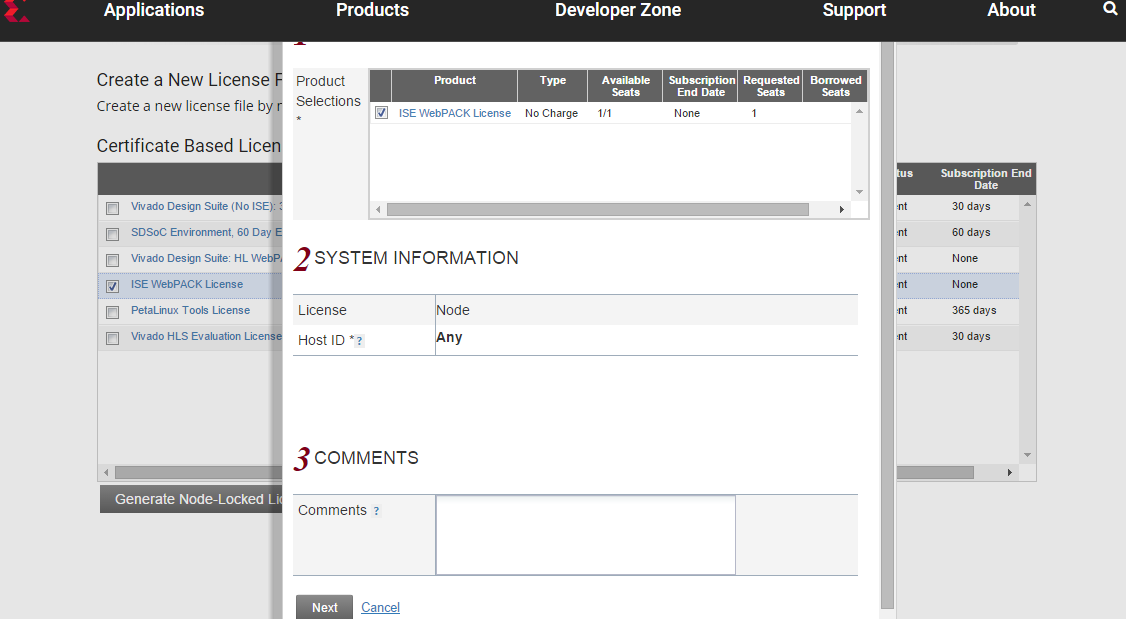Viewport: 1126px width, 619px height.
Task: Click the Next button
Action: click(x=325, y=608)
